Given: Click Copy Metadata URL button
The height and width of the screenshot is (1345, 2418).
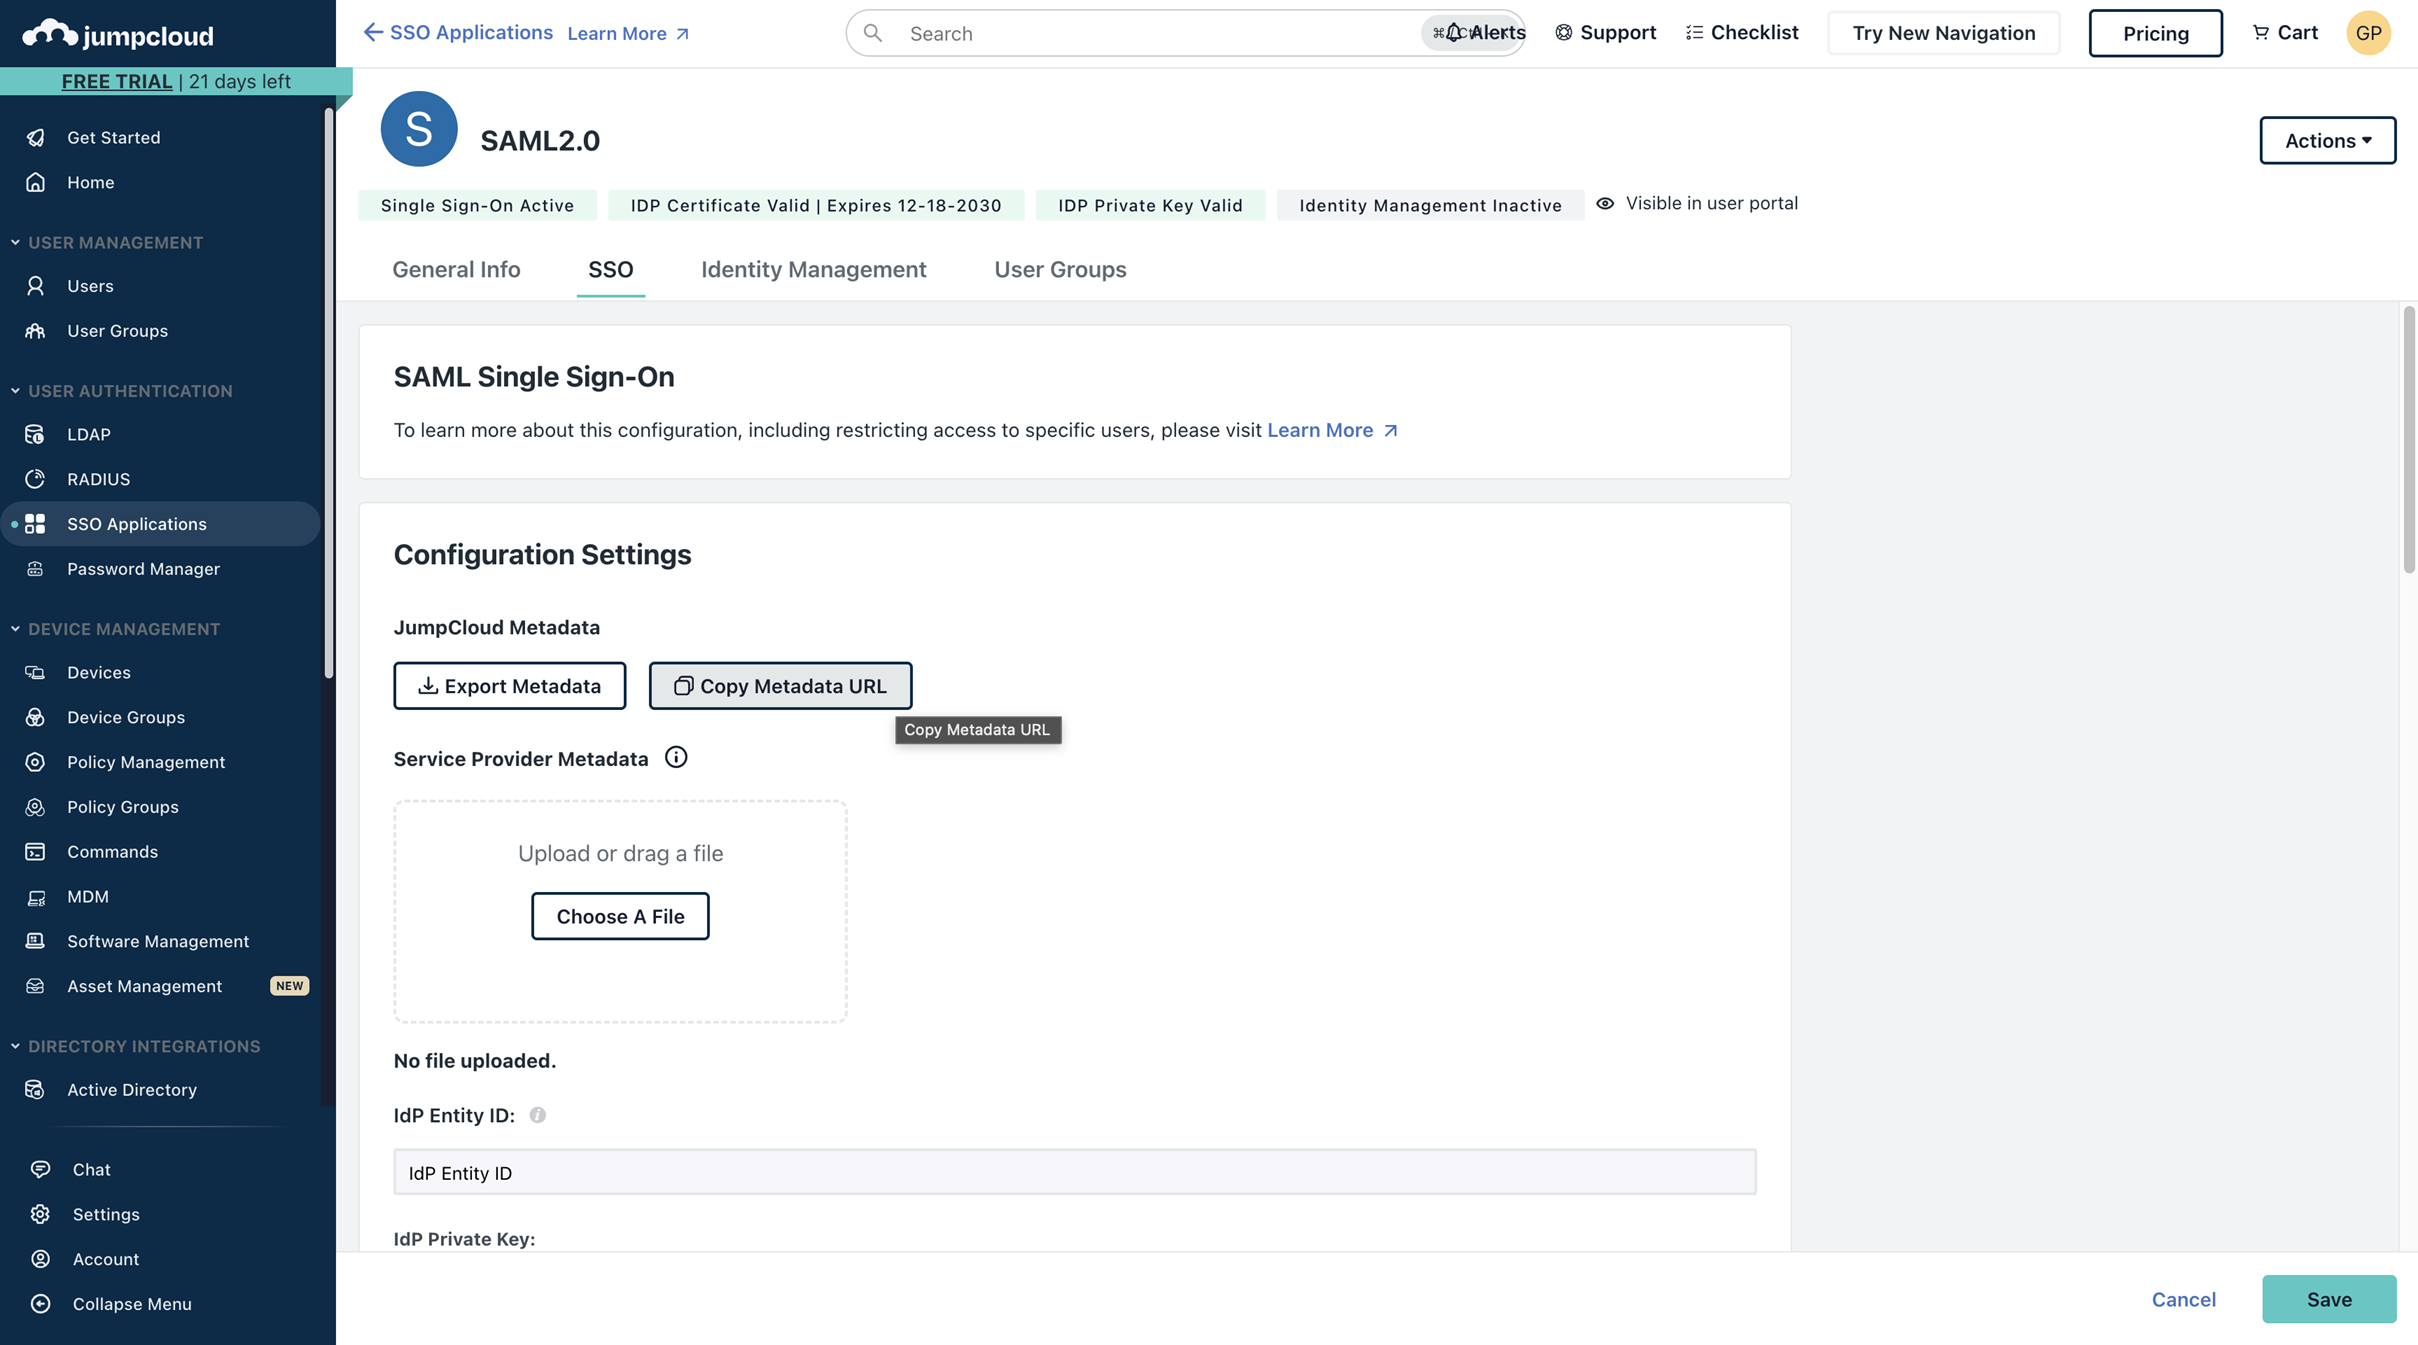Looking at the screenshot, I should point(780,686).
